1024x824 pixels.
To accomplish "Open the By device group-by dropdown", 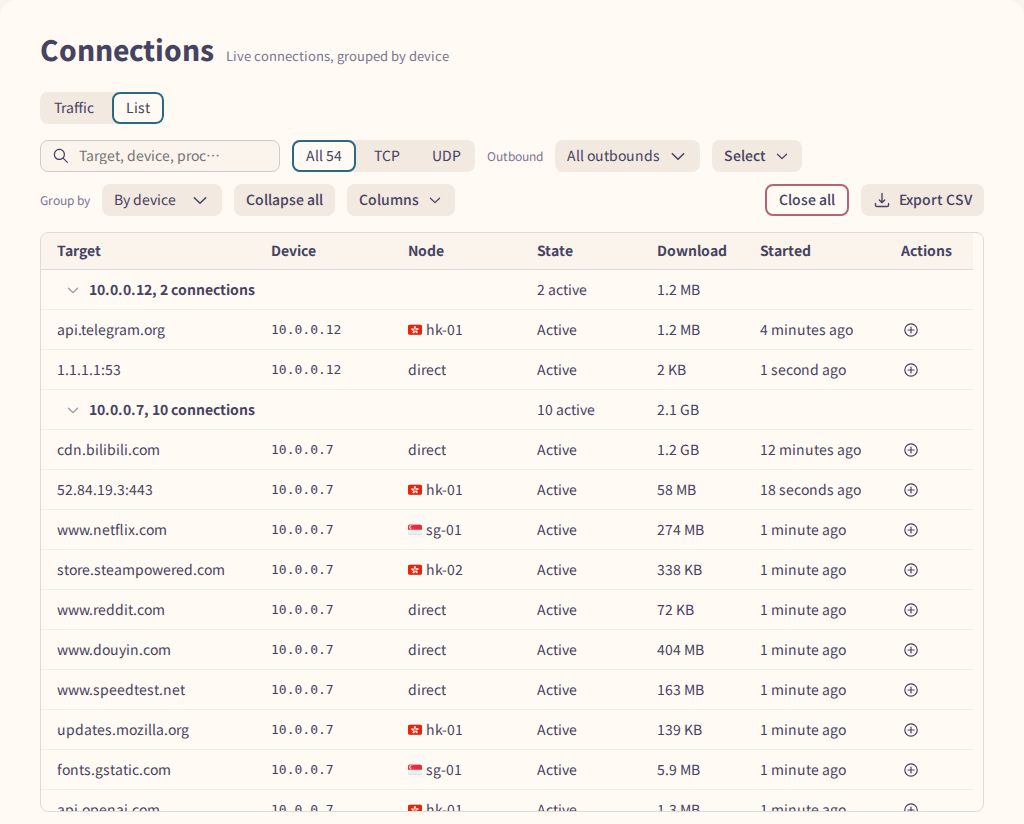I will [161, 200].
